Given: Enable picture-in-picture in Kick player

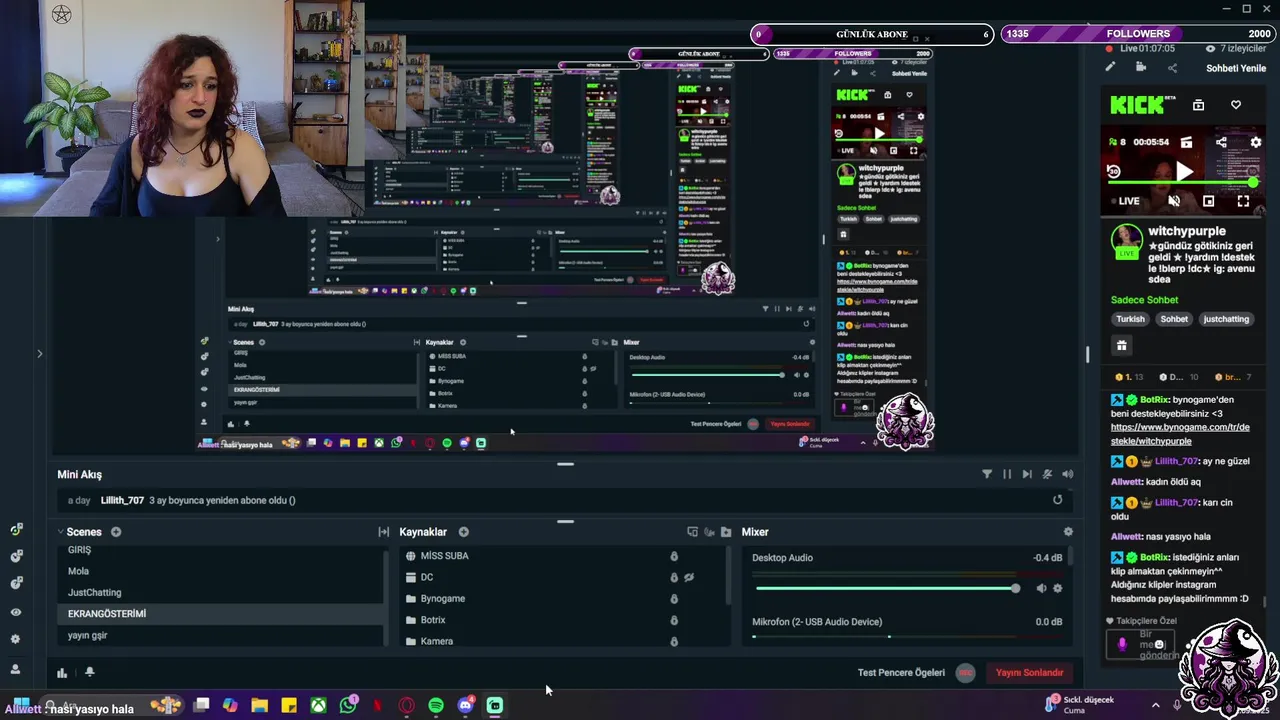Looking at the screenshot, I should coord(1208,201).
